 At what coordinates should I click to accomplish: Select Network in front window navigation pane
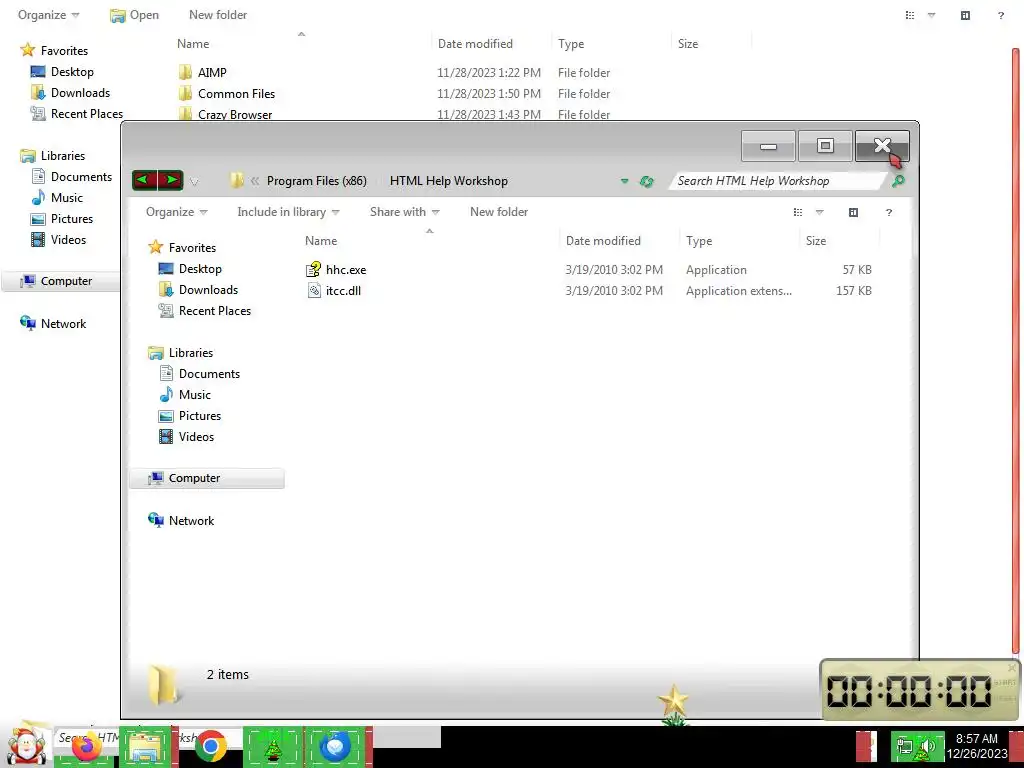point(191,520)
